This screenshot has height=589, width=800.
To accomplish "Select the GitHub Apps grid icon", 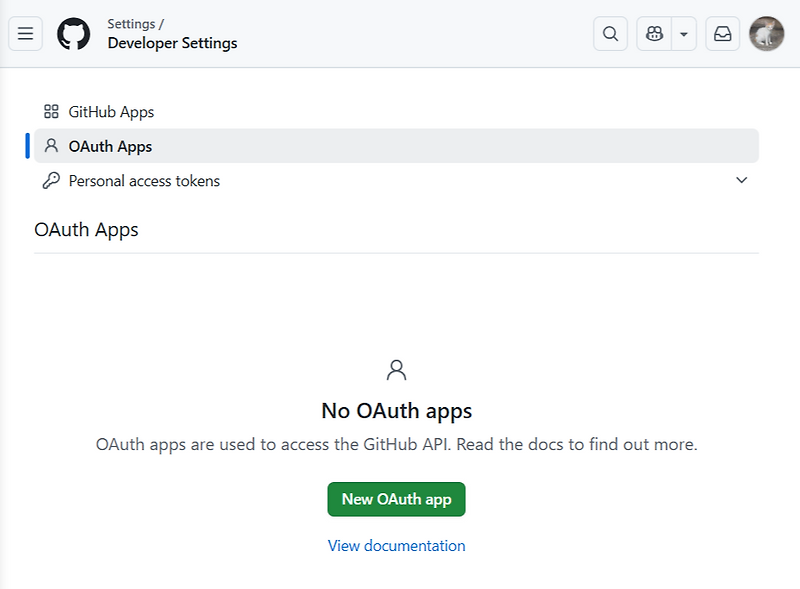I will (x=49, y=111).
